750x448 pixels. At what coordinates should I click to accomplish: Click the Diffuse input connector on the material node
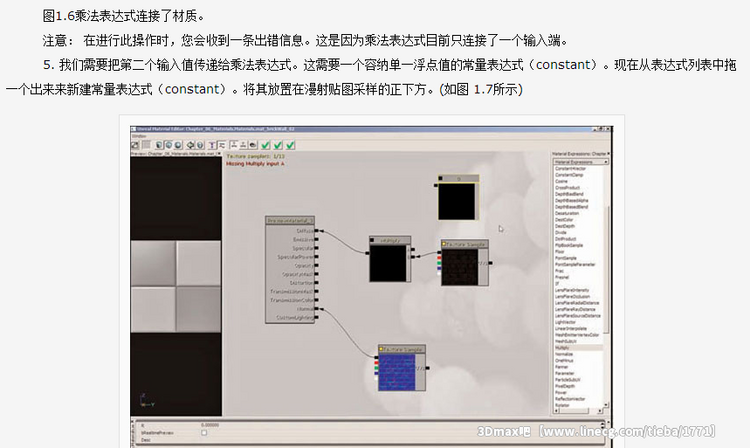pyautogui.click(x=317, y=231)
